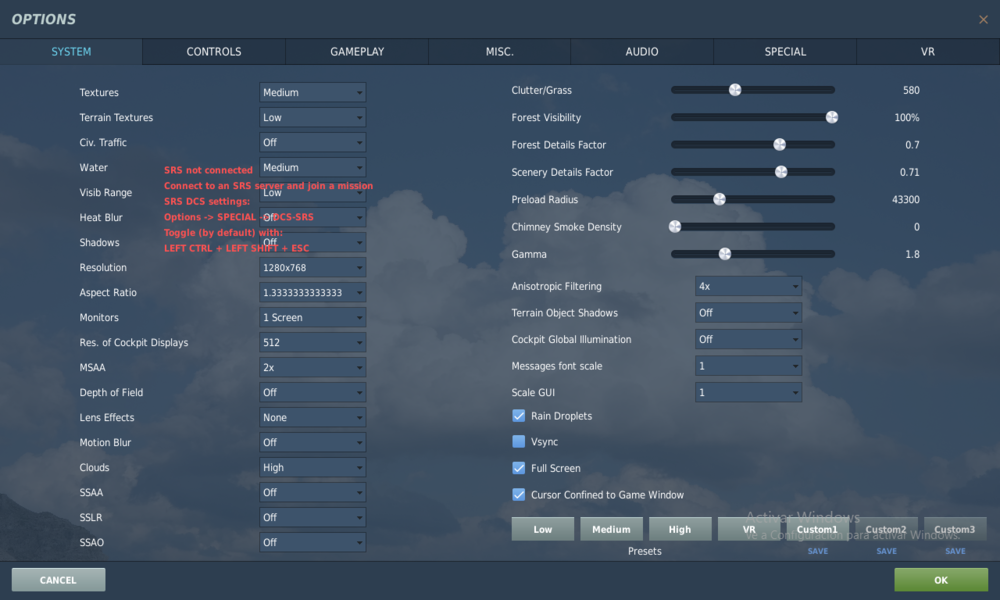Click the Clutter/Grass slider handle
The width and height of the screenshot is (1000, 600).
[x=735, y=90]
